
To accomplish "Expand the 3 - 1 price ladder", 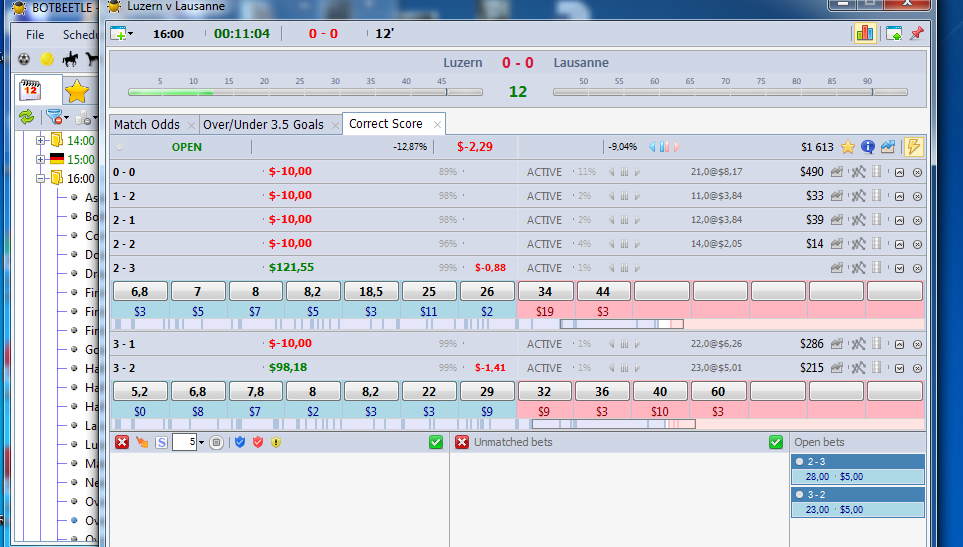I will coord(899,344).
